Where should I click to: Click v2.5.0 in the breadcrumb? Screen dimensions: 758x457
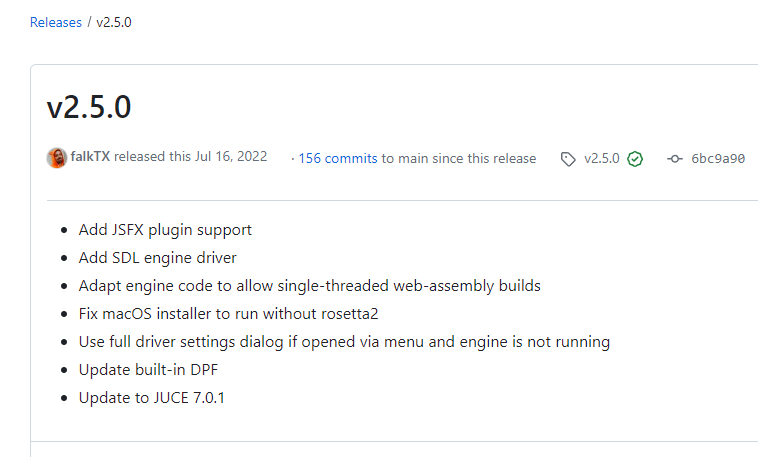coord(114,22)
